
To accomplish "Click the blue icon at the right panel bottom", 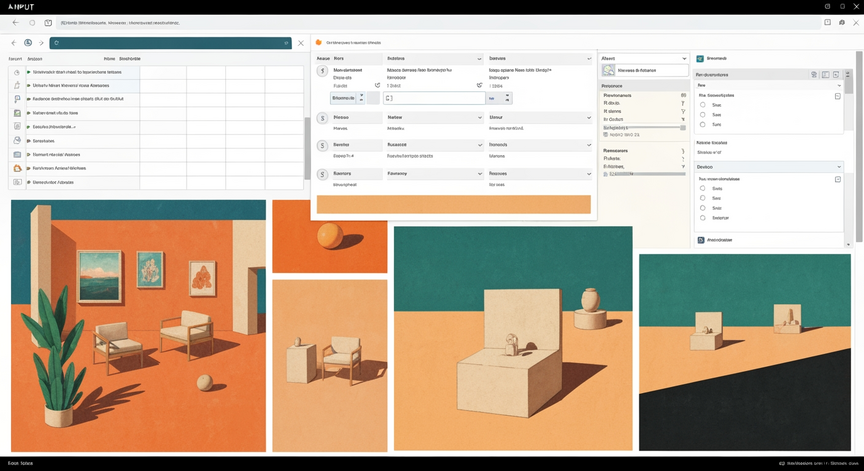I will pyautogui.click(x=701, y=240).
